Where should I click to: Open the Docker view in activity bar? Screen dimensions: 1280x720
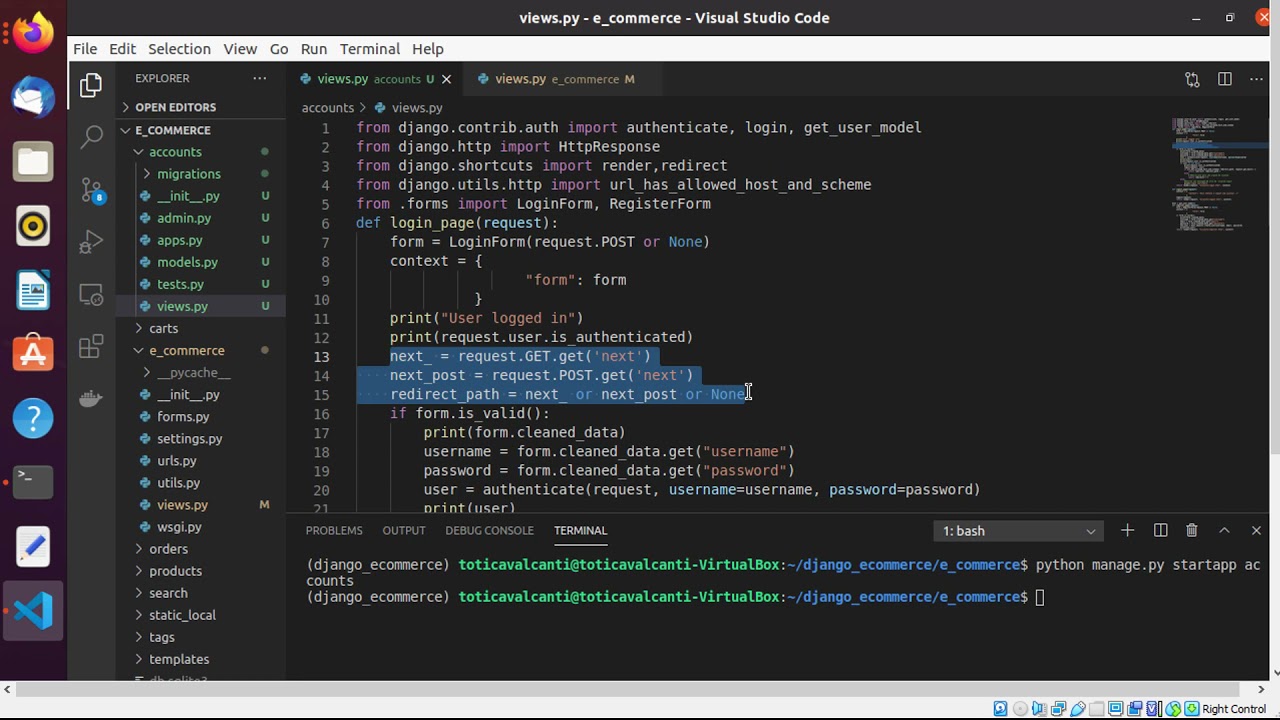(91, 399)
